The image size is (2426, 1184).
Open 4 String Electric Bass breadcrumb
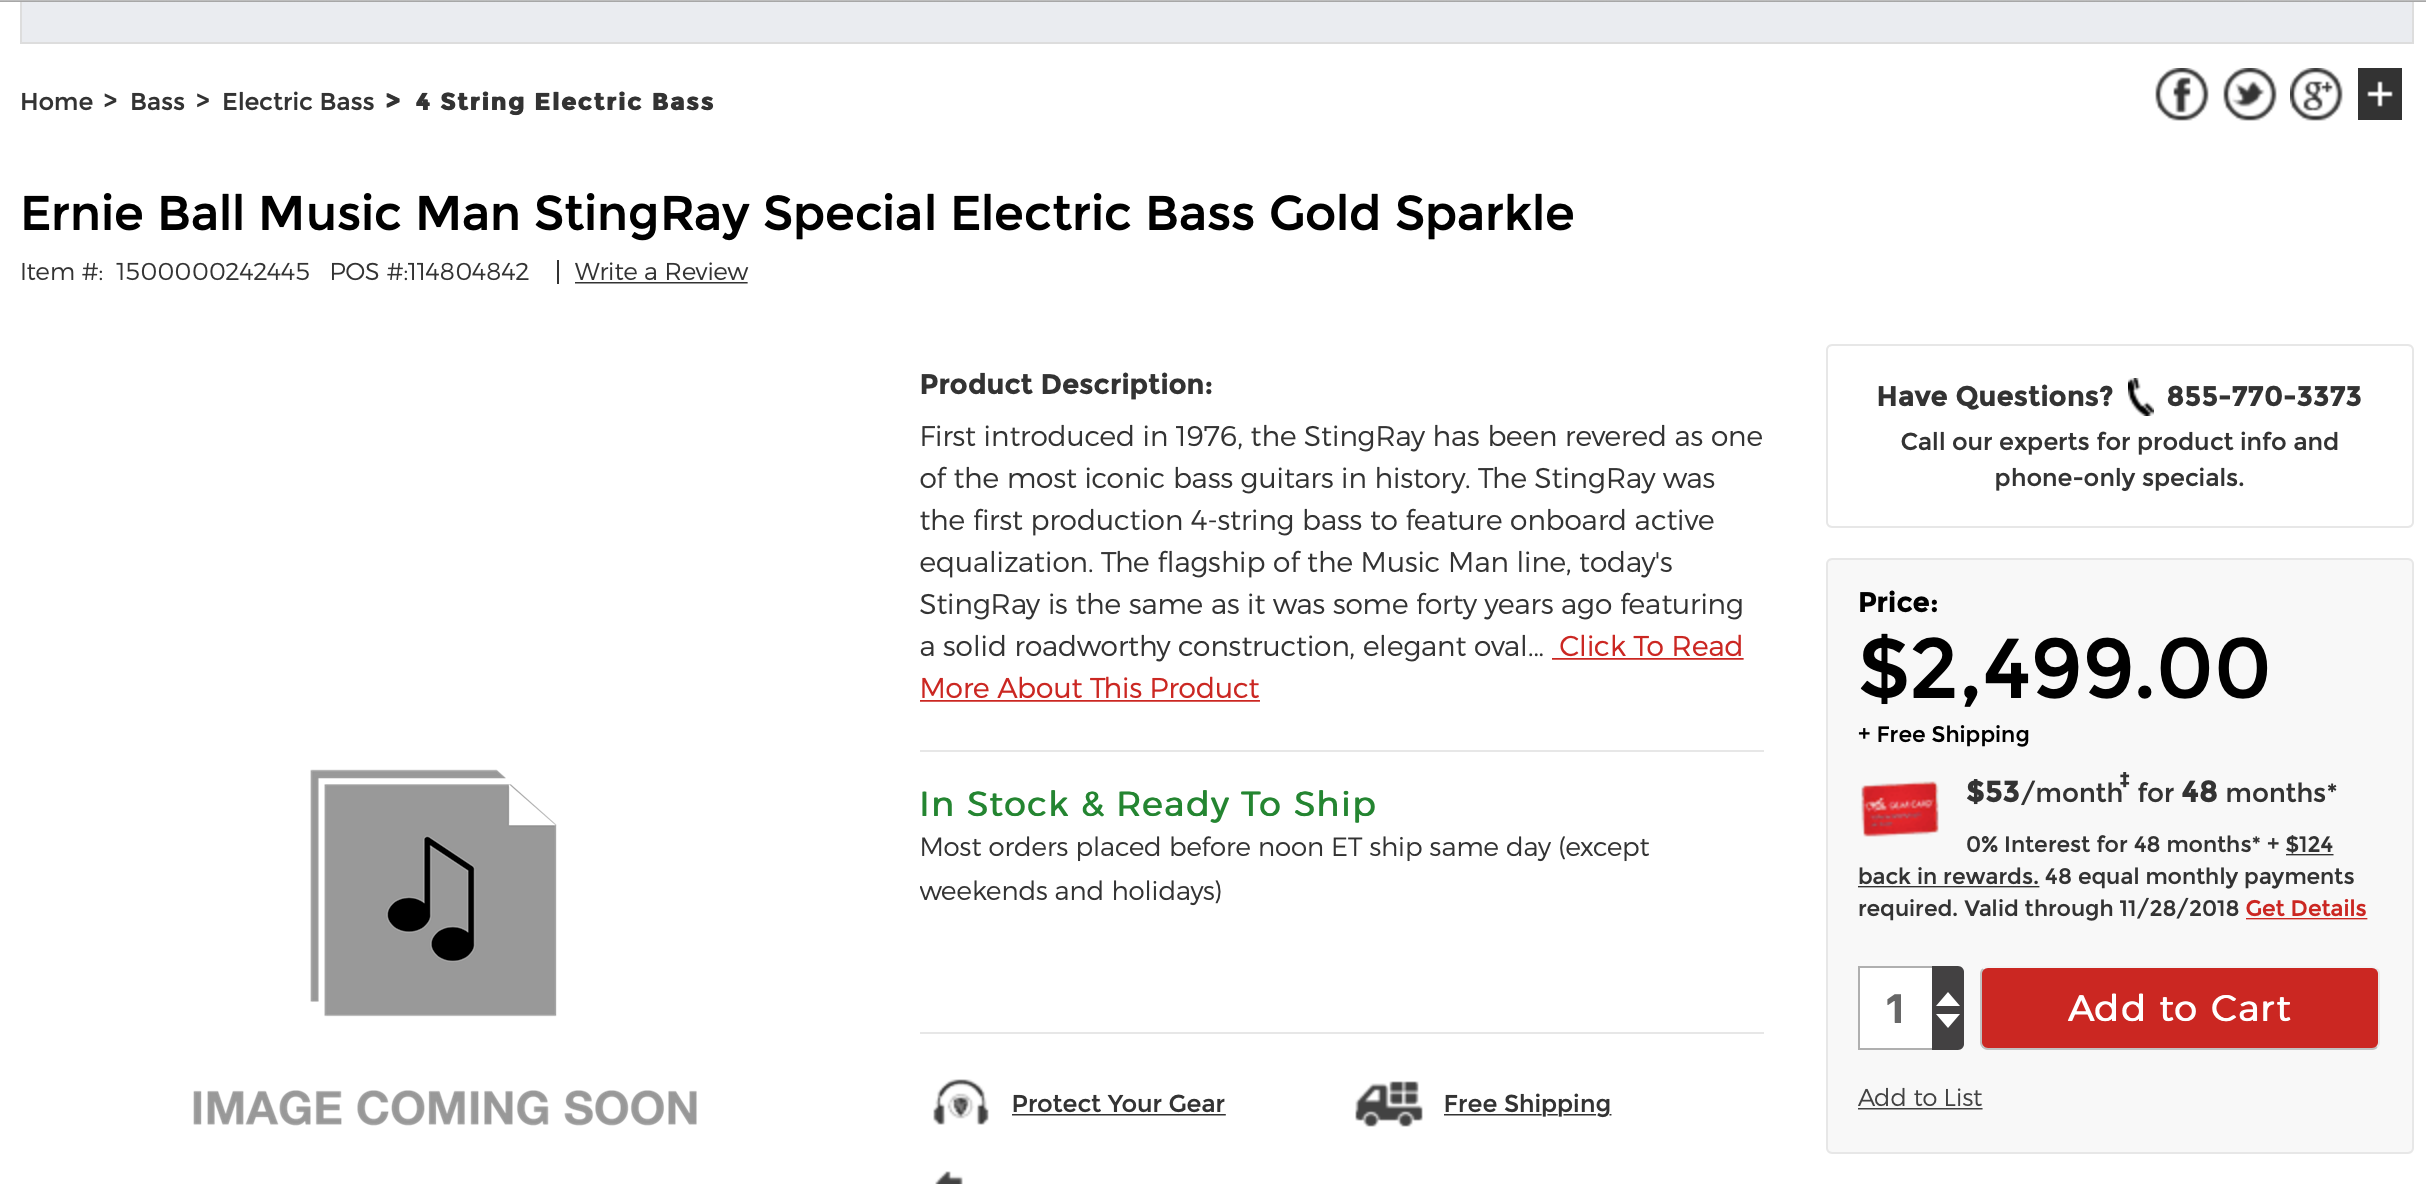565,102
